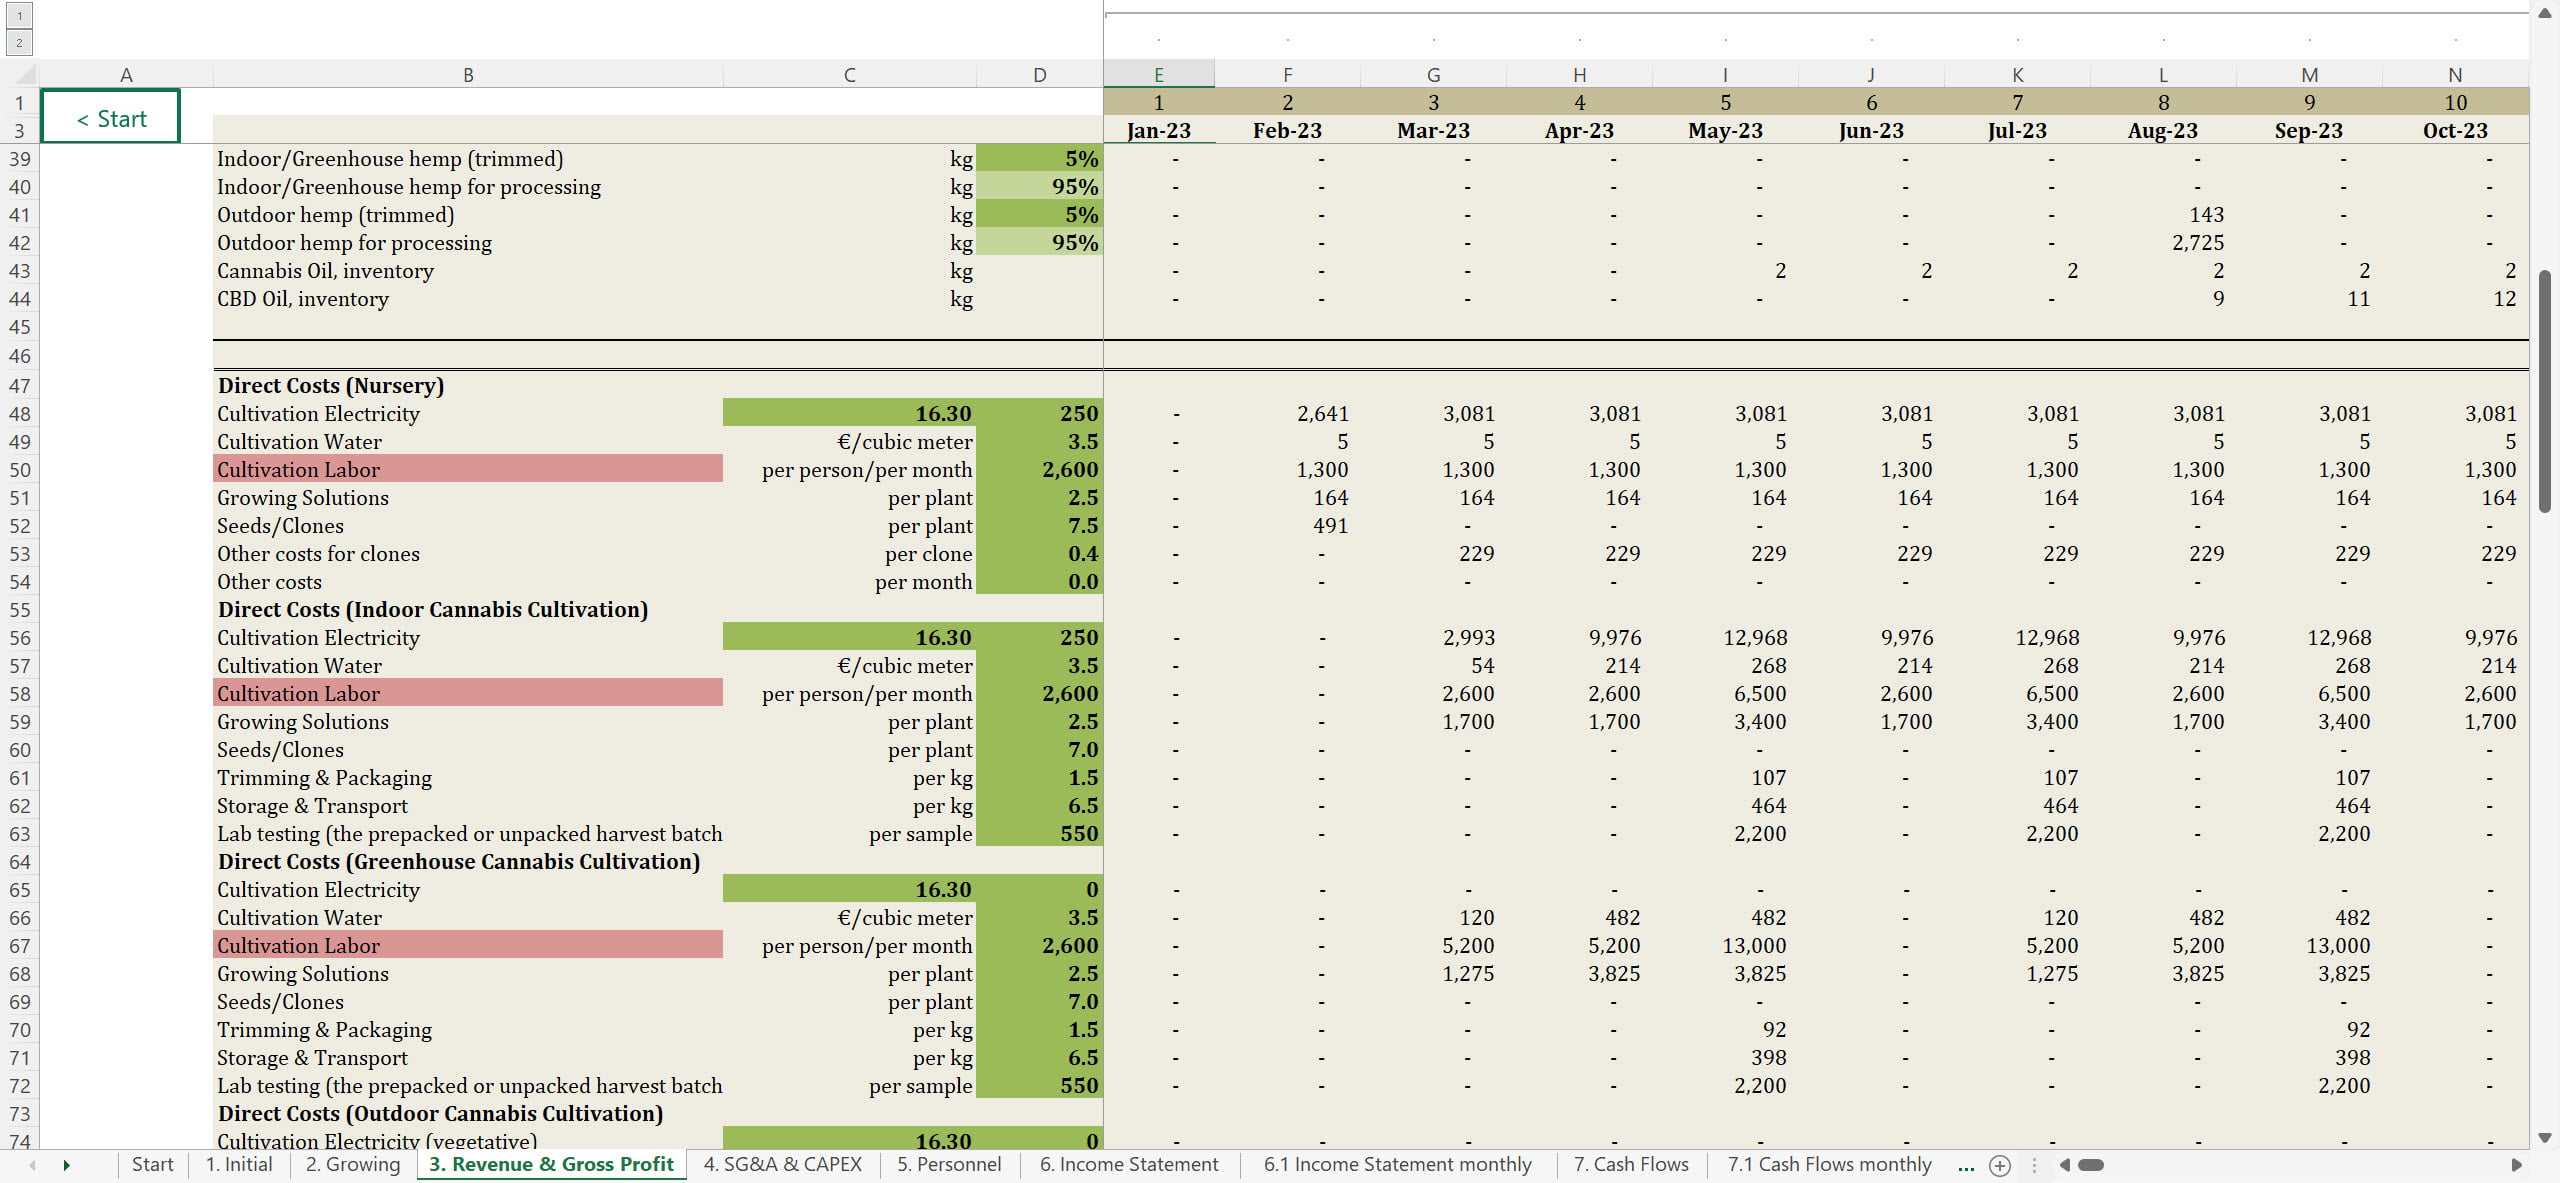The height and width of the screenshot is (1183, 2560).
Task: Add a new sheet with plus icon
Action: coord(2000,1165)
